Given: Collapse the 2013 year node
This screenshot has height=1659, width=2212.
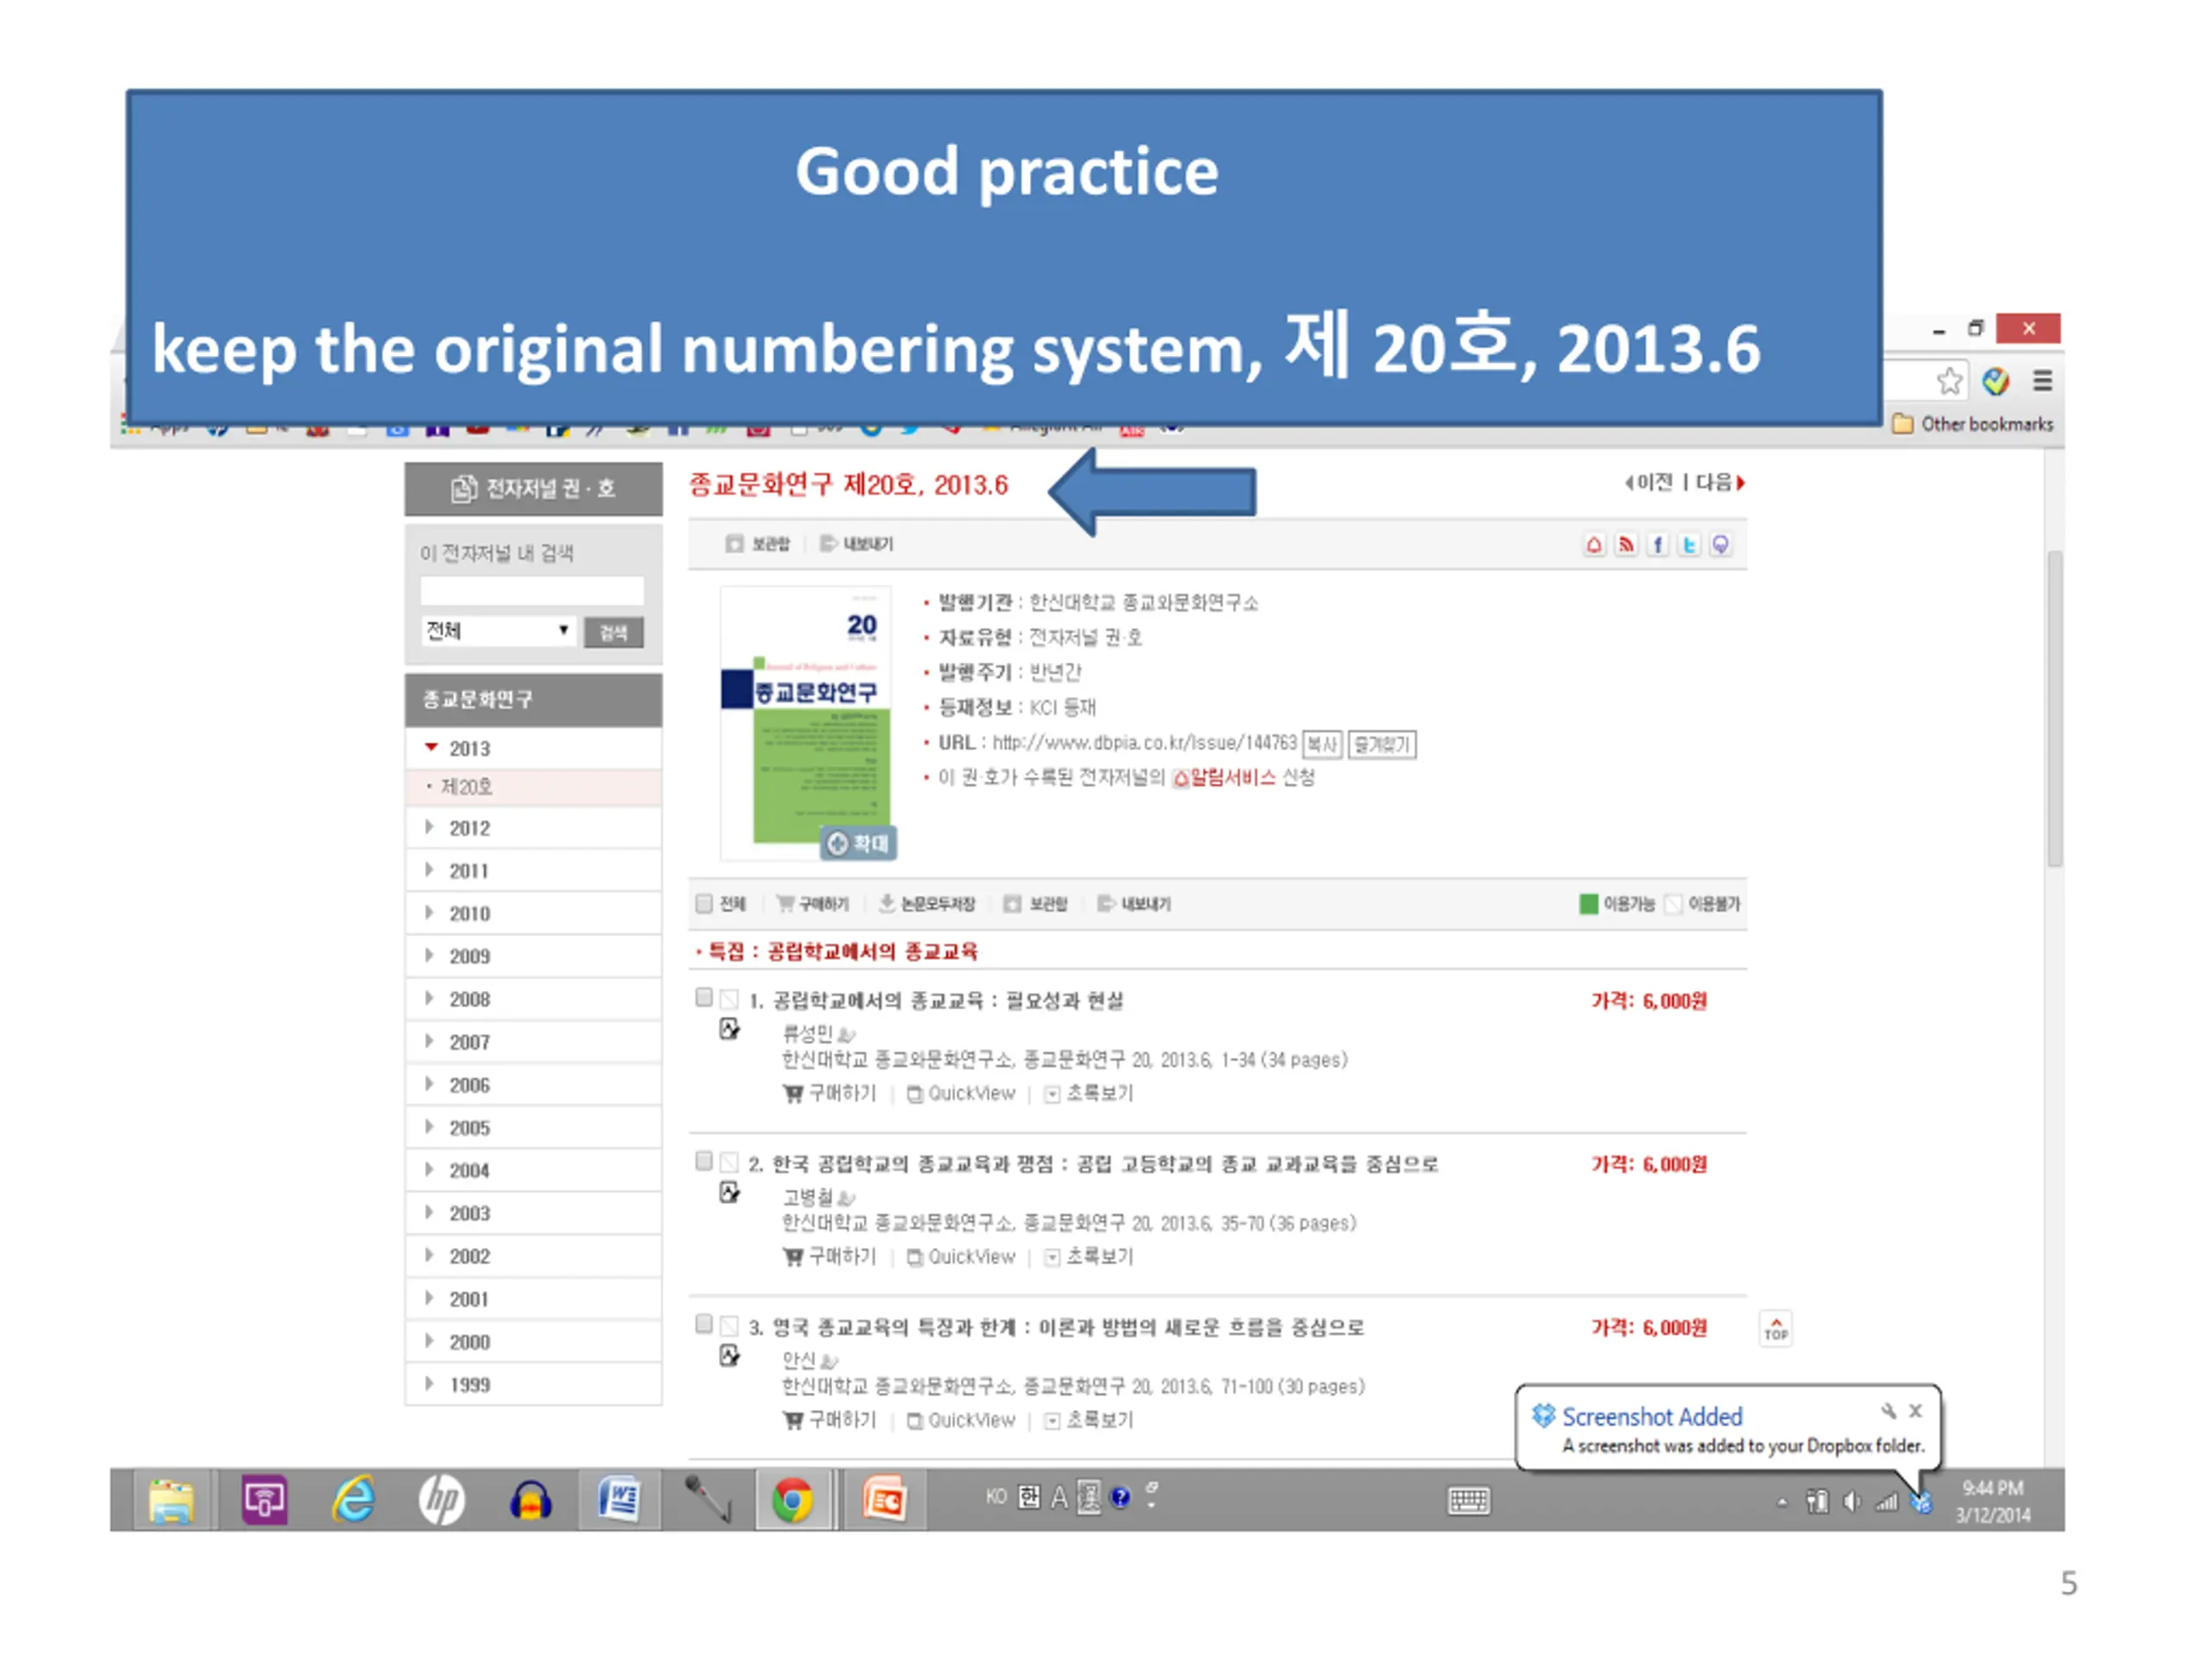Looking at the screenshot, I should click(431, 747).
